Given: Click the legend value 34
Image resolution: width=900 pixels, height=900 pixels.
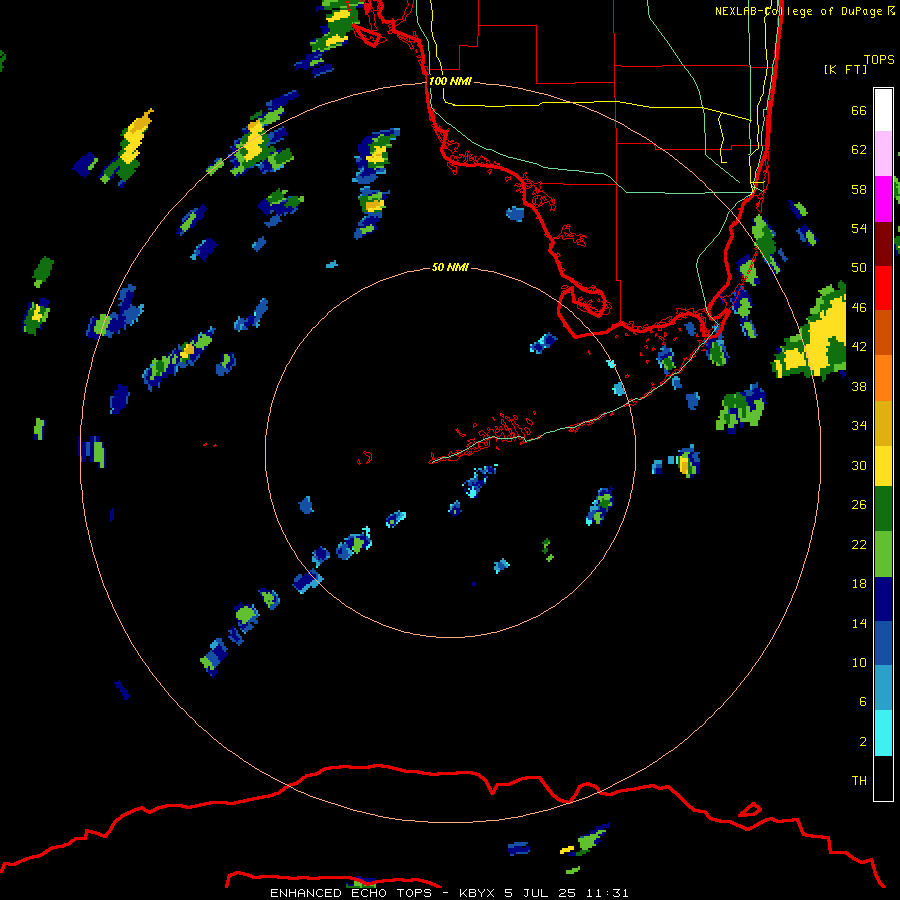Looking at the screenshot, I should (x=859, y=426).
